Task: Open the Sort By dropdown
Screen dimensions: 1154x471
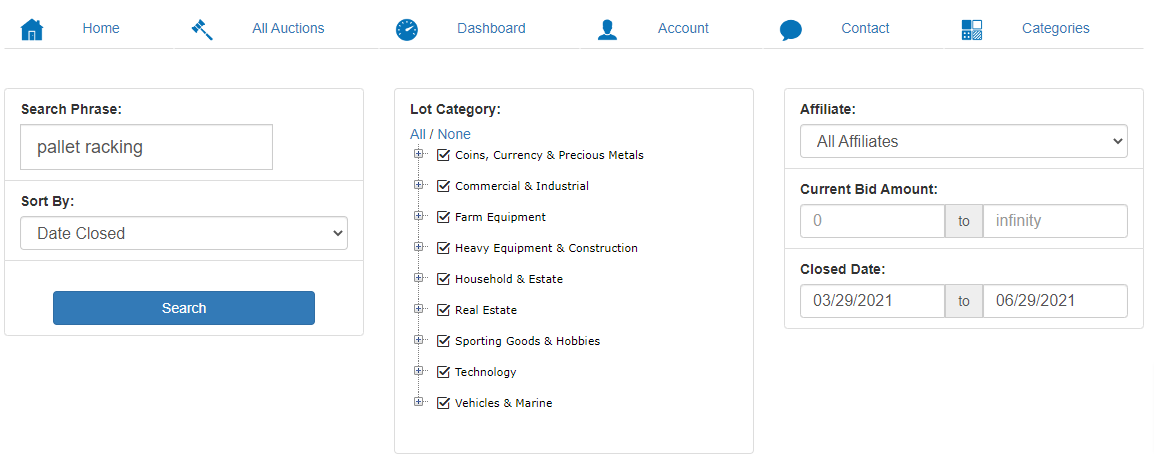Action: point(184,233)
